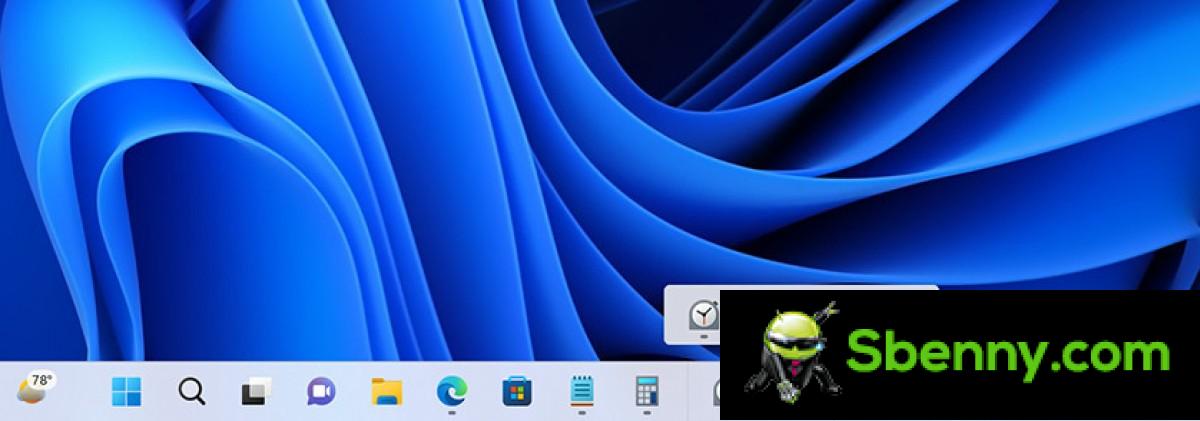Open Task View on the taskbar
This screenshot has height=421, width=1200.
[256, 392]
